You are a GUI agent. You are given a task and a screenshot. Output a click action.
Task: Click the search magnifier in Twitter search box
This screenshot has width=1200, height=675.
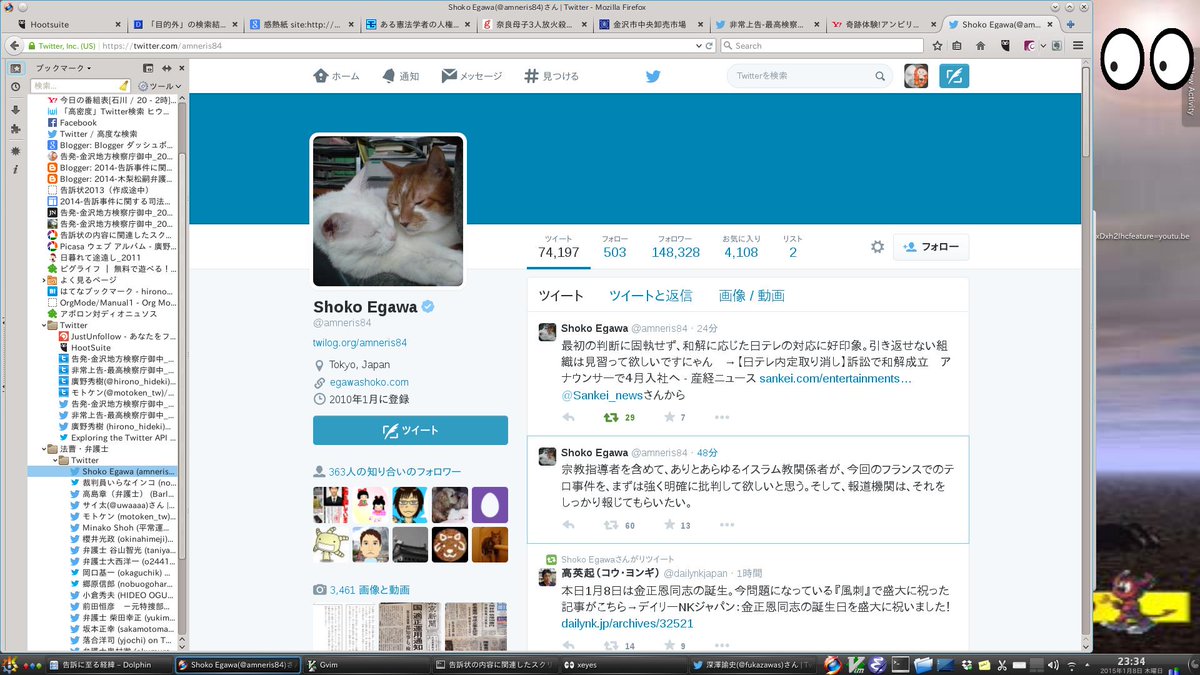point(880,76)
